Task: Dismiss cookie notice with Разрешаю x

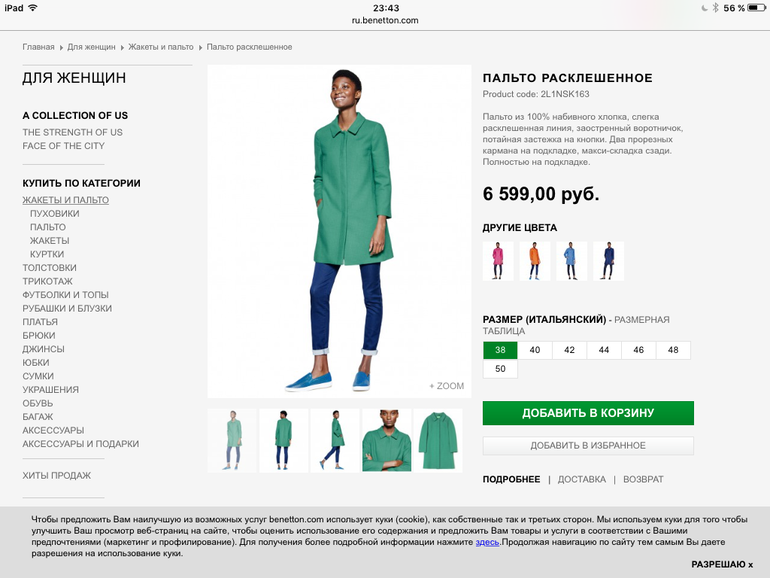Action: (722, 565)
